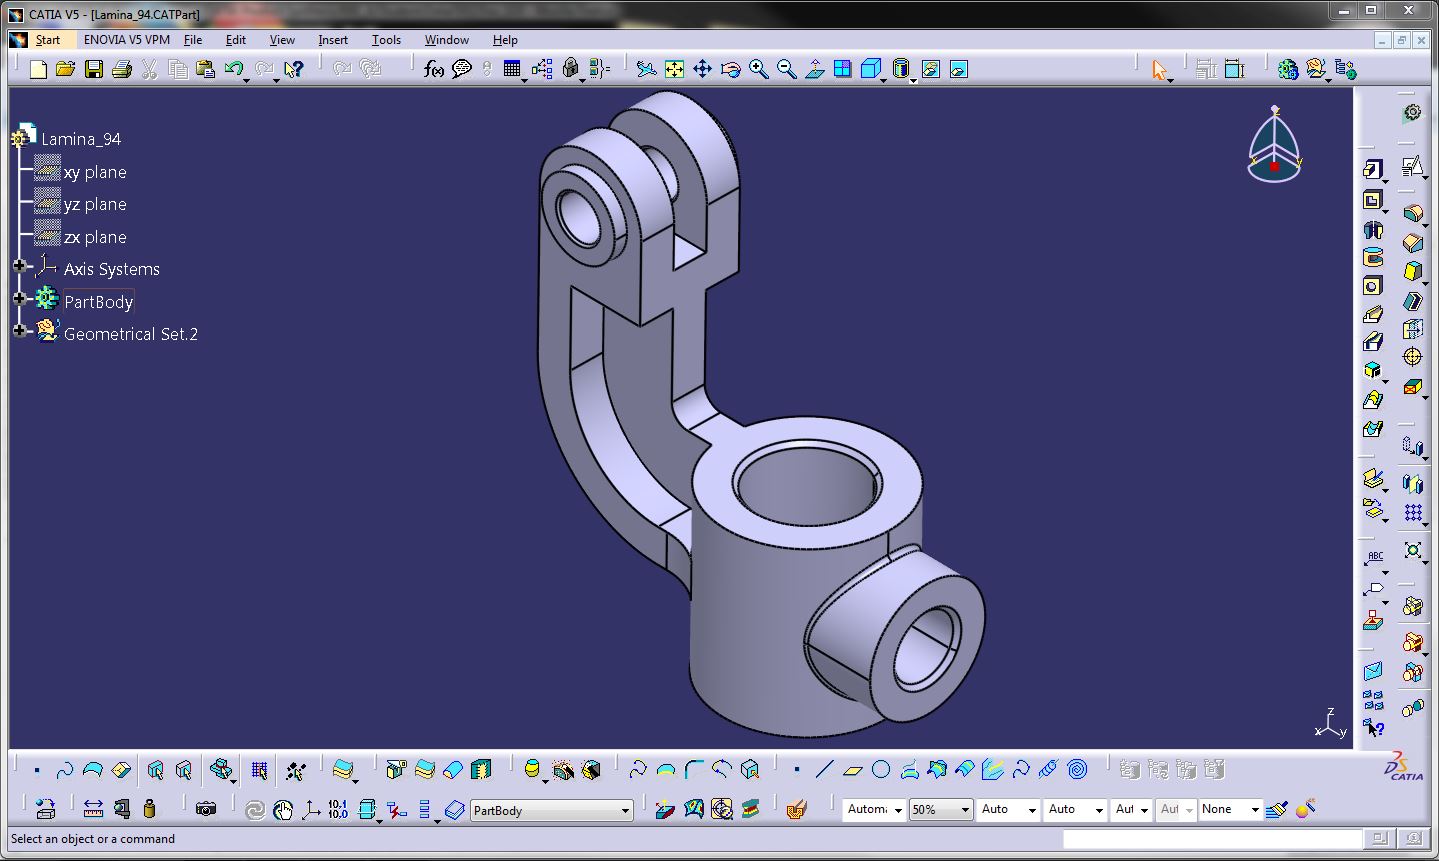
Task: Open the Help menu
Action: tap(505, 40)
